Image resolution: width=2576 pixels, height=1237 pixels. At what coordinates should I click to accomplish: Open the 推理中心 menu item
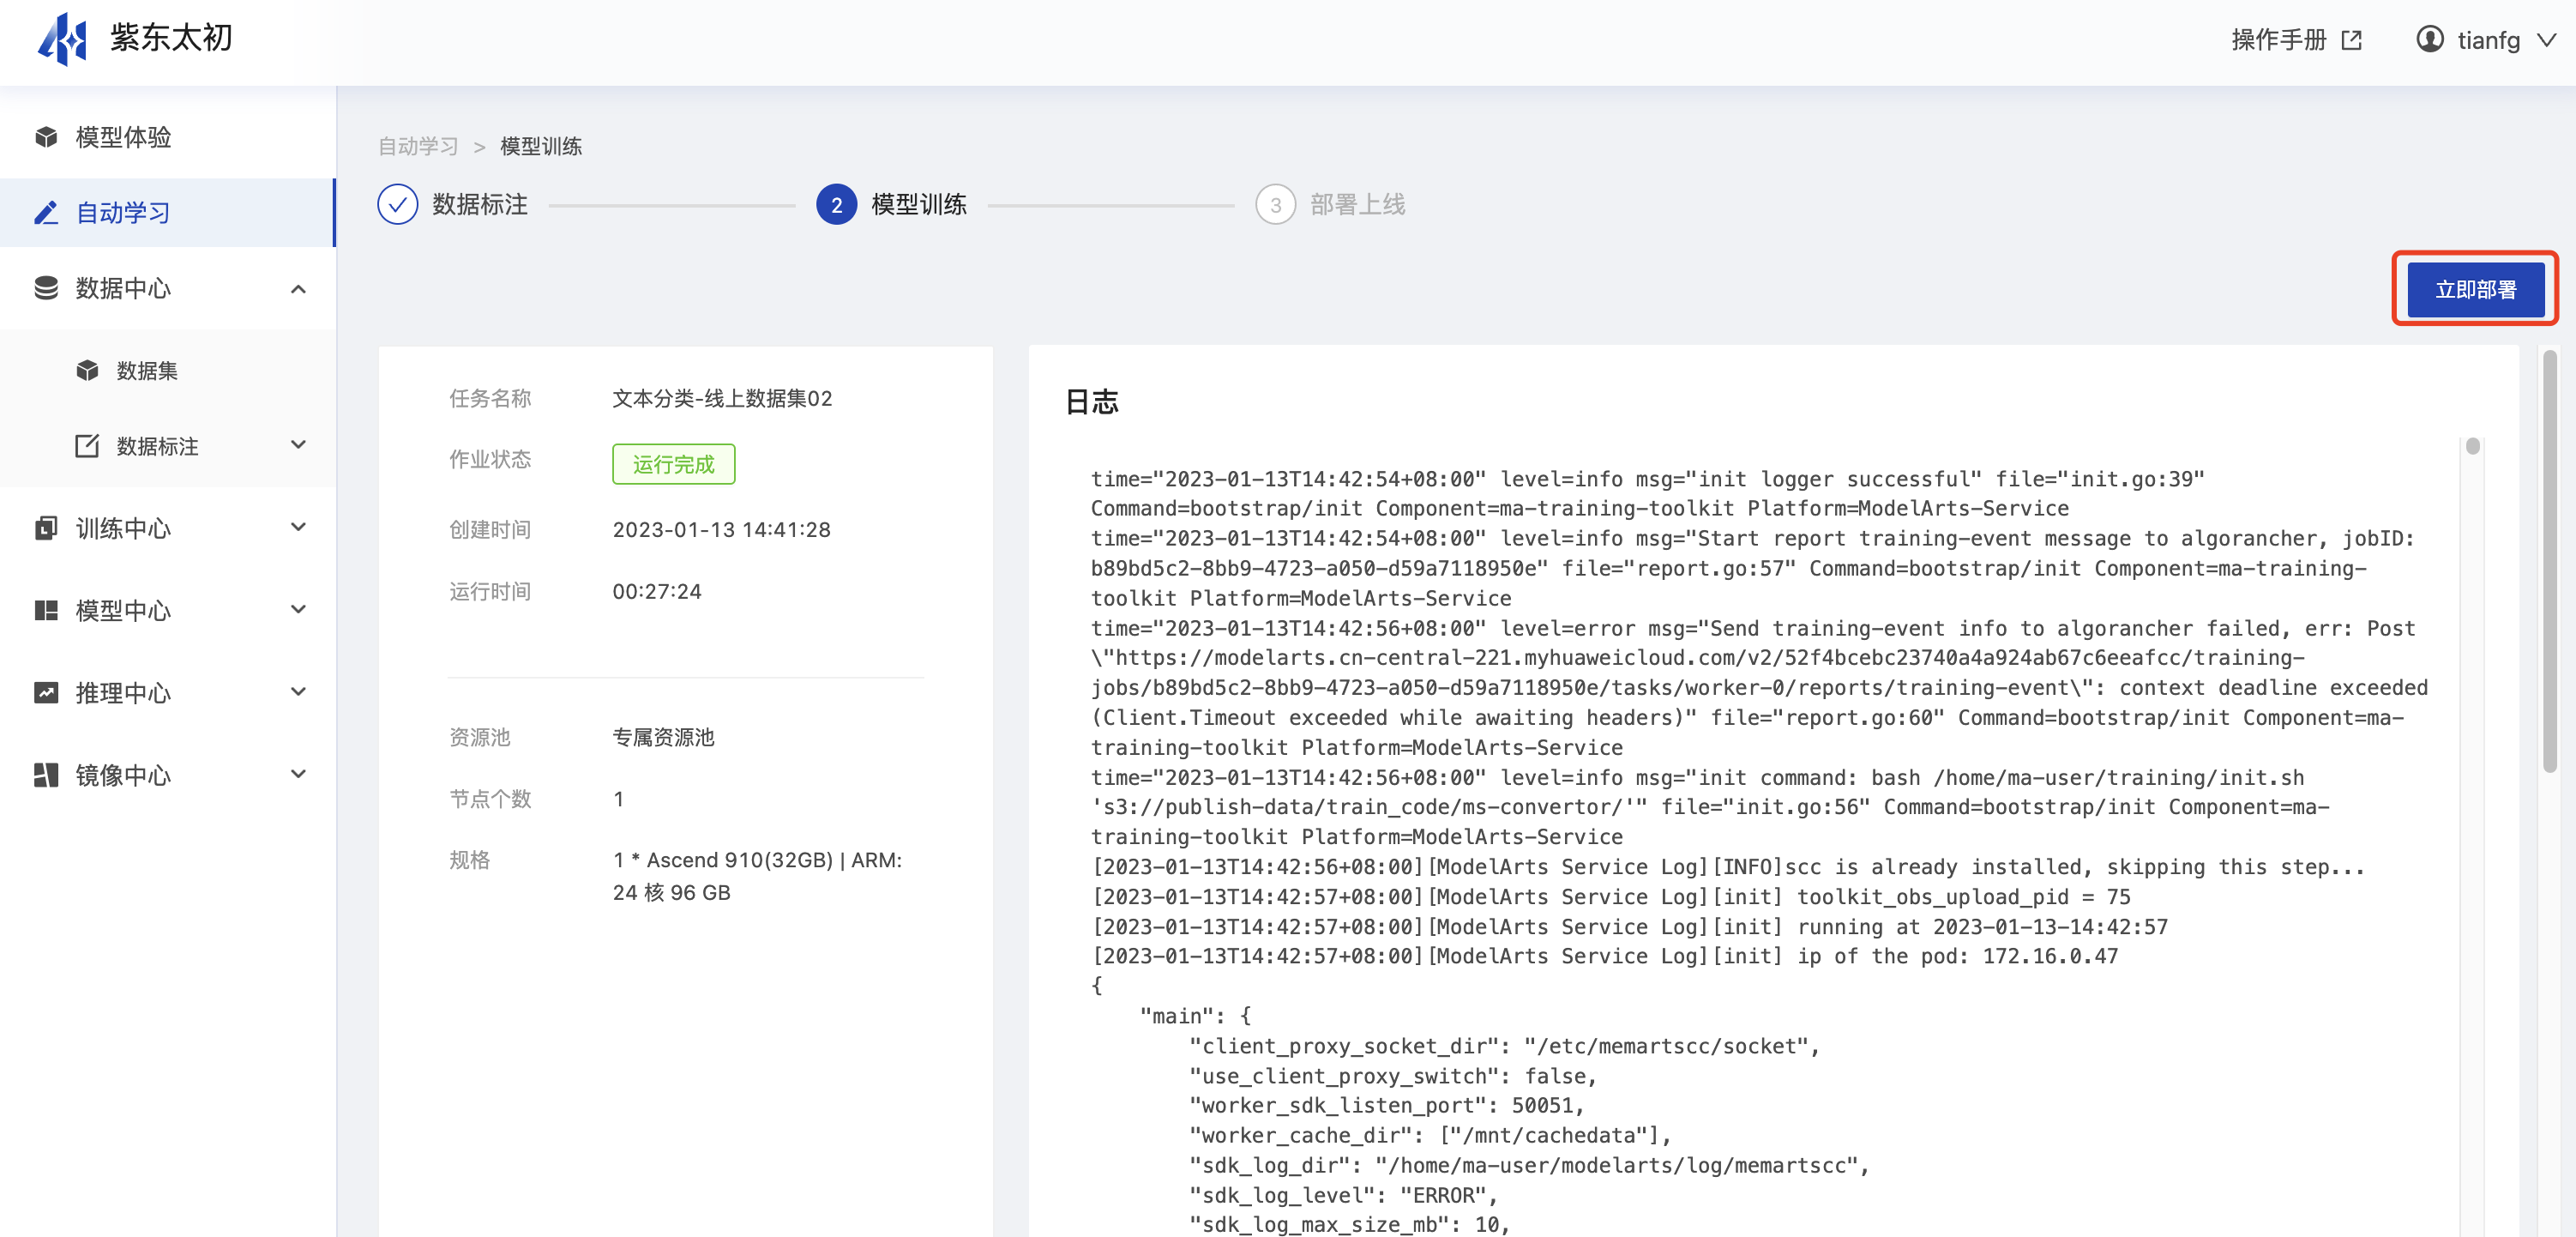click(168, 692)
